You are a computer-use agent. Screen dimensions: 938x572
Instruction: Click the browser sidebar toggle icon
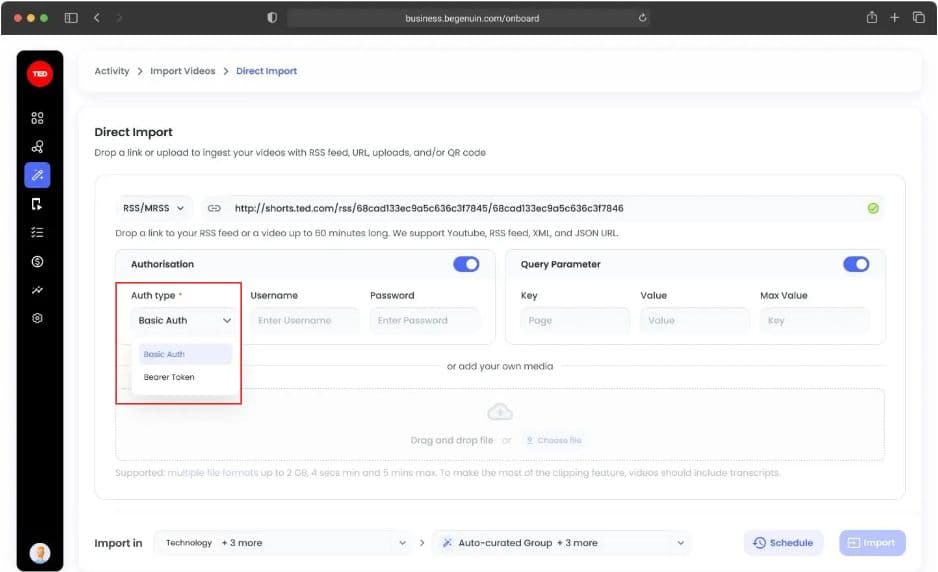pyautogui.click(x=71, y=18)
